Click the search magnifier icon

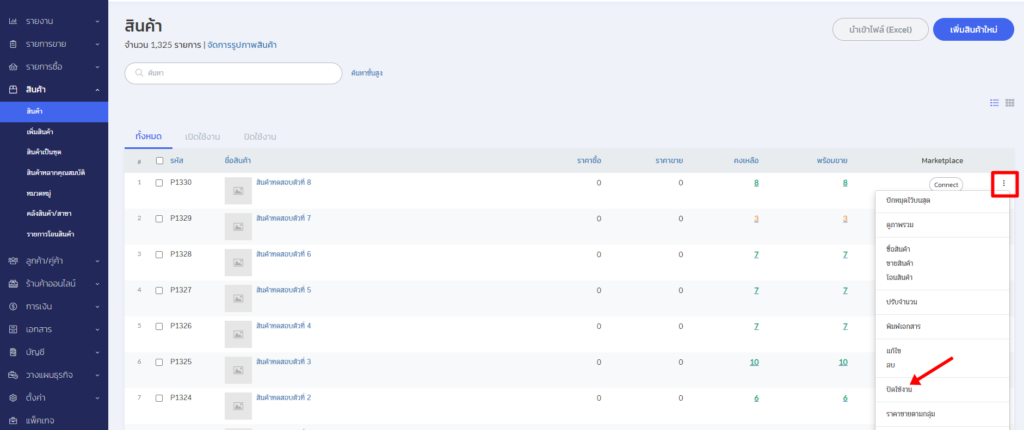[137, 73]
